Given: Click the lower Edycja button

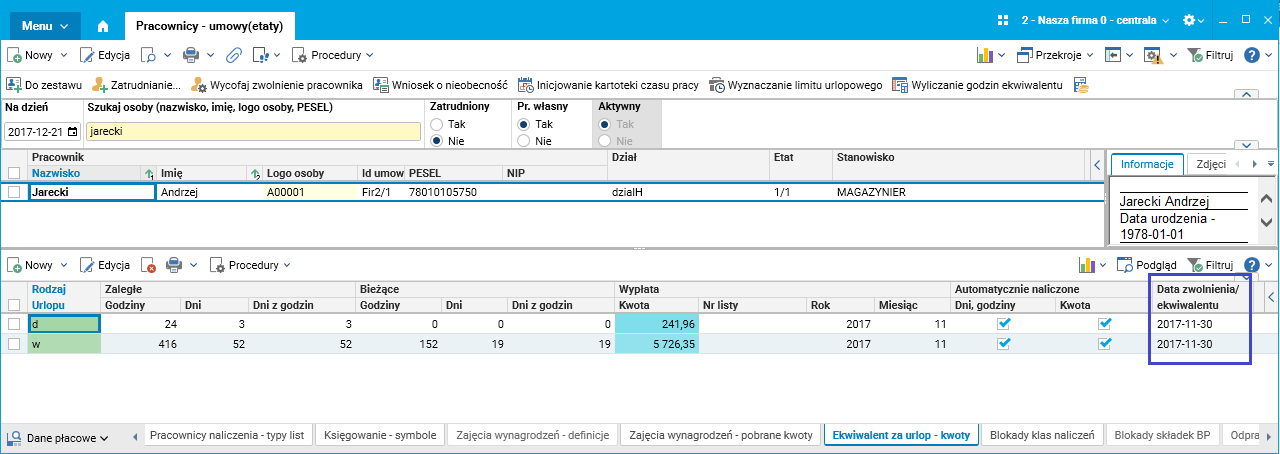Looking at the screenshot, I should click(x=104, y=265).
